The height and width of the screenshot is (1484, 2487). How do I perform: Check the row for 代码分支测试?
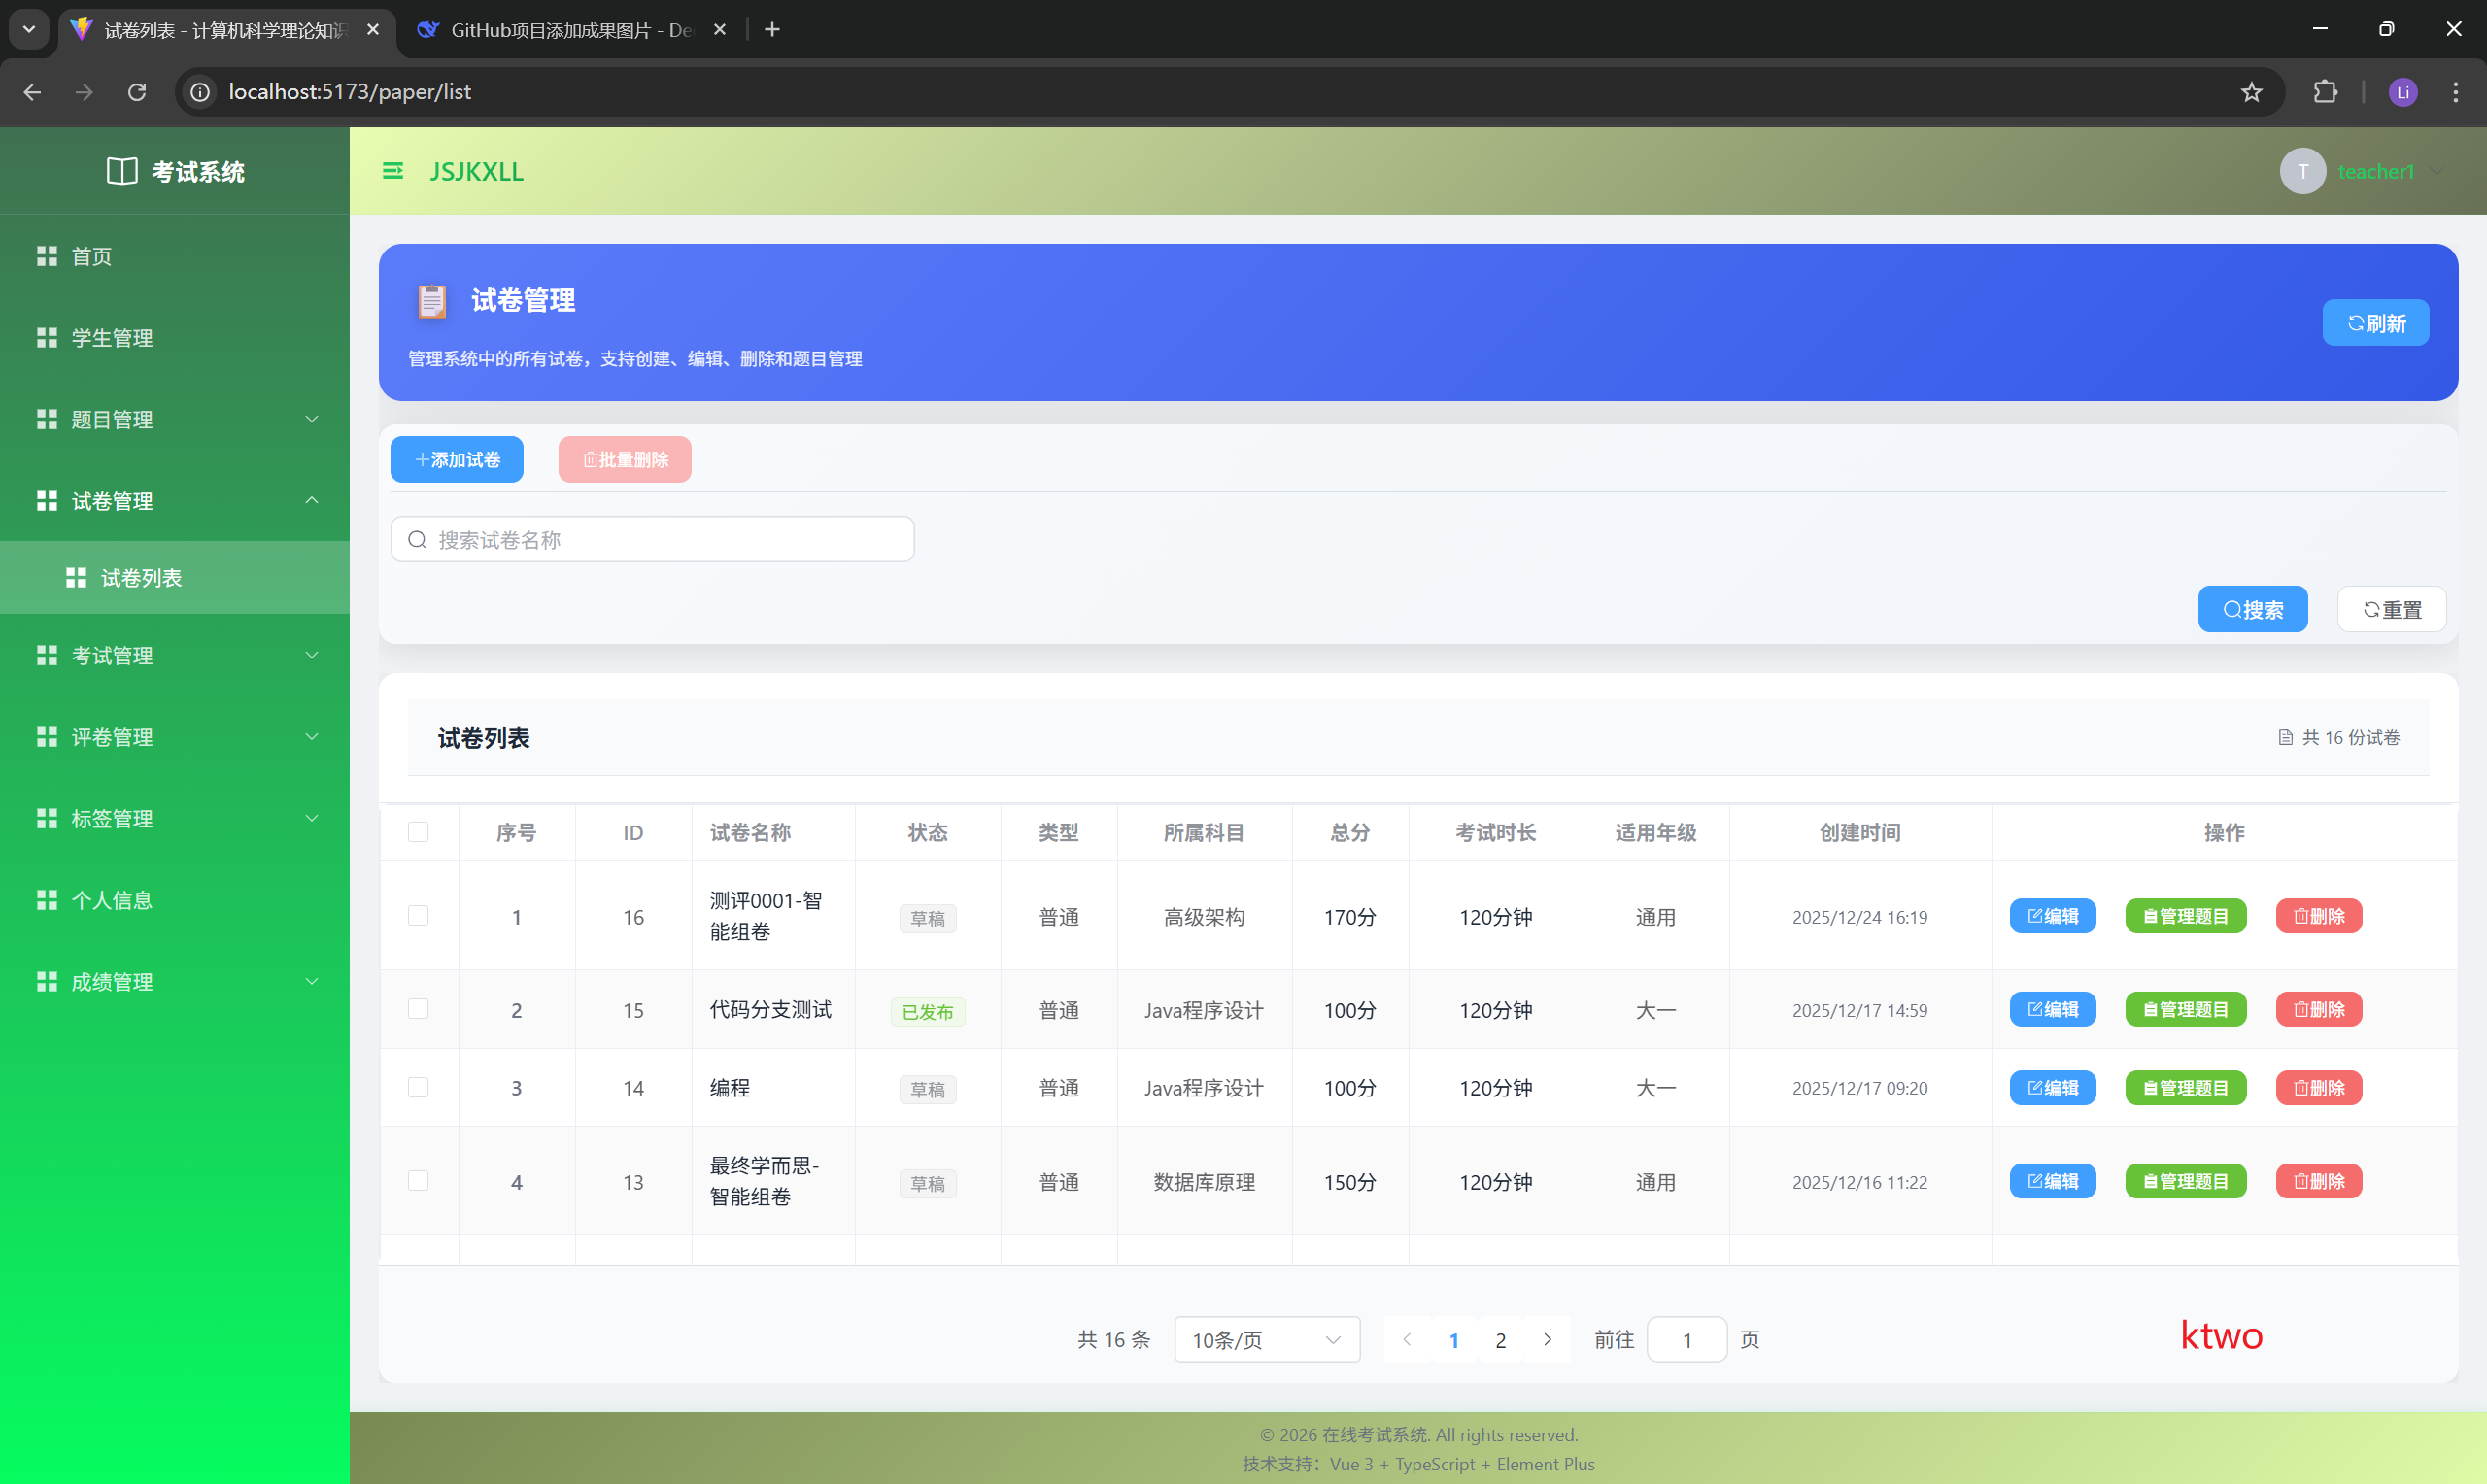[418, 1008]
